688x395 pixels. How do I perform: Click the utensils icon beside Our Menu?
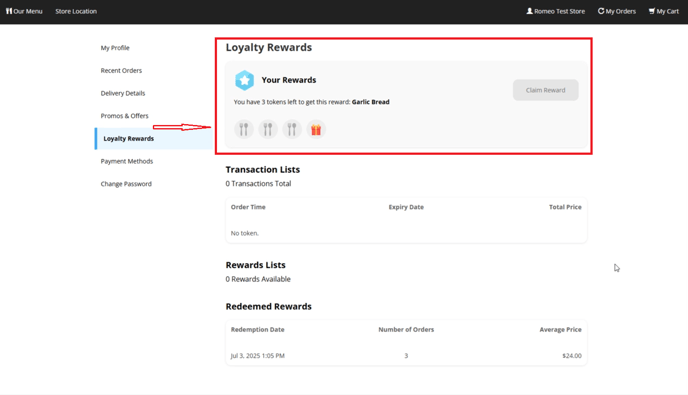coord(9,11)
